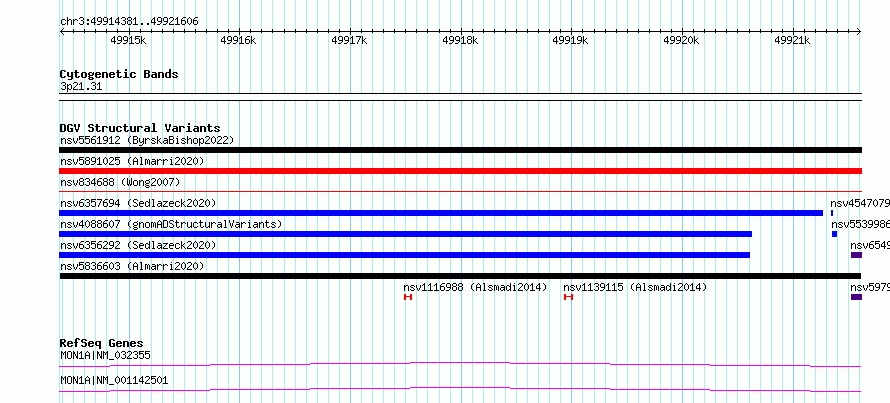Select the MON1A|NM_001142501 gene label
Image resolution: width=890 pixels, height=403 pixels.
tap(114, 380)
